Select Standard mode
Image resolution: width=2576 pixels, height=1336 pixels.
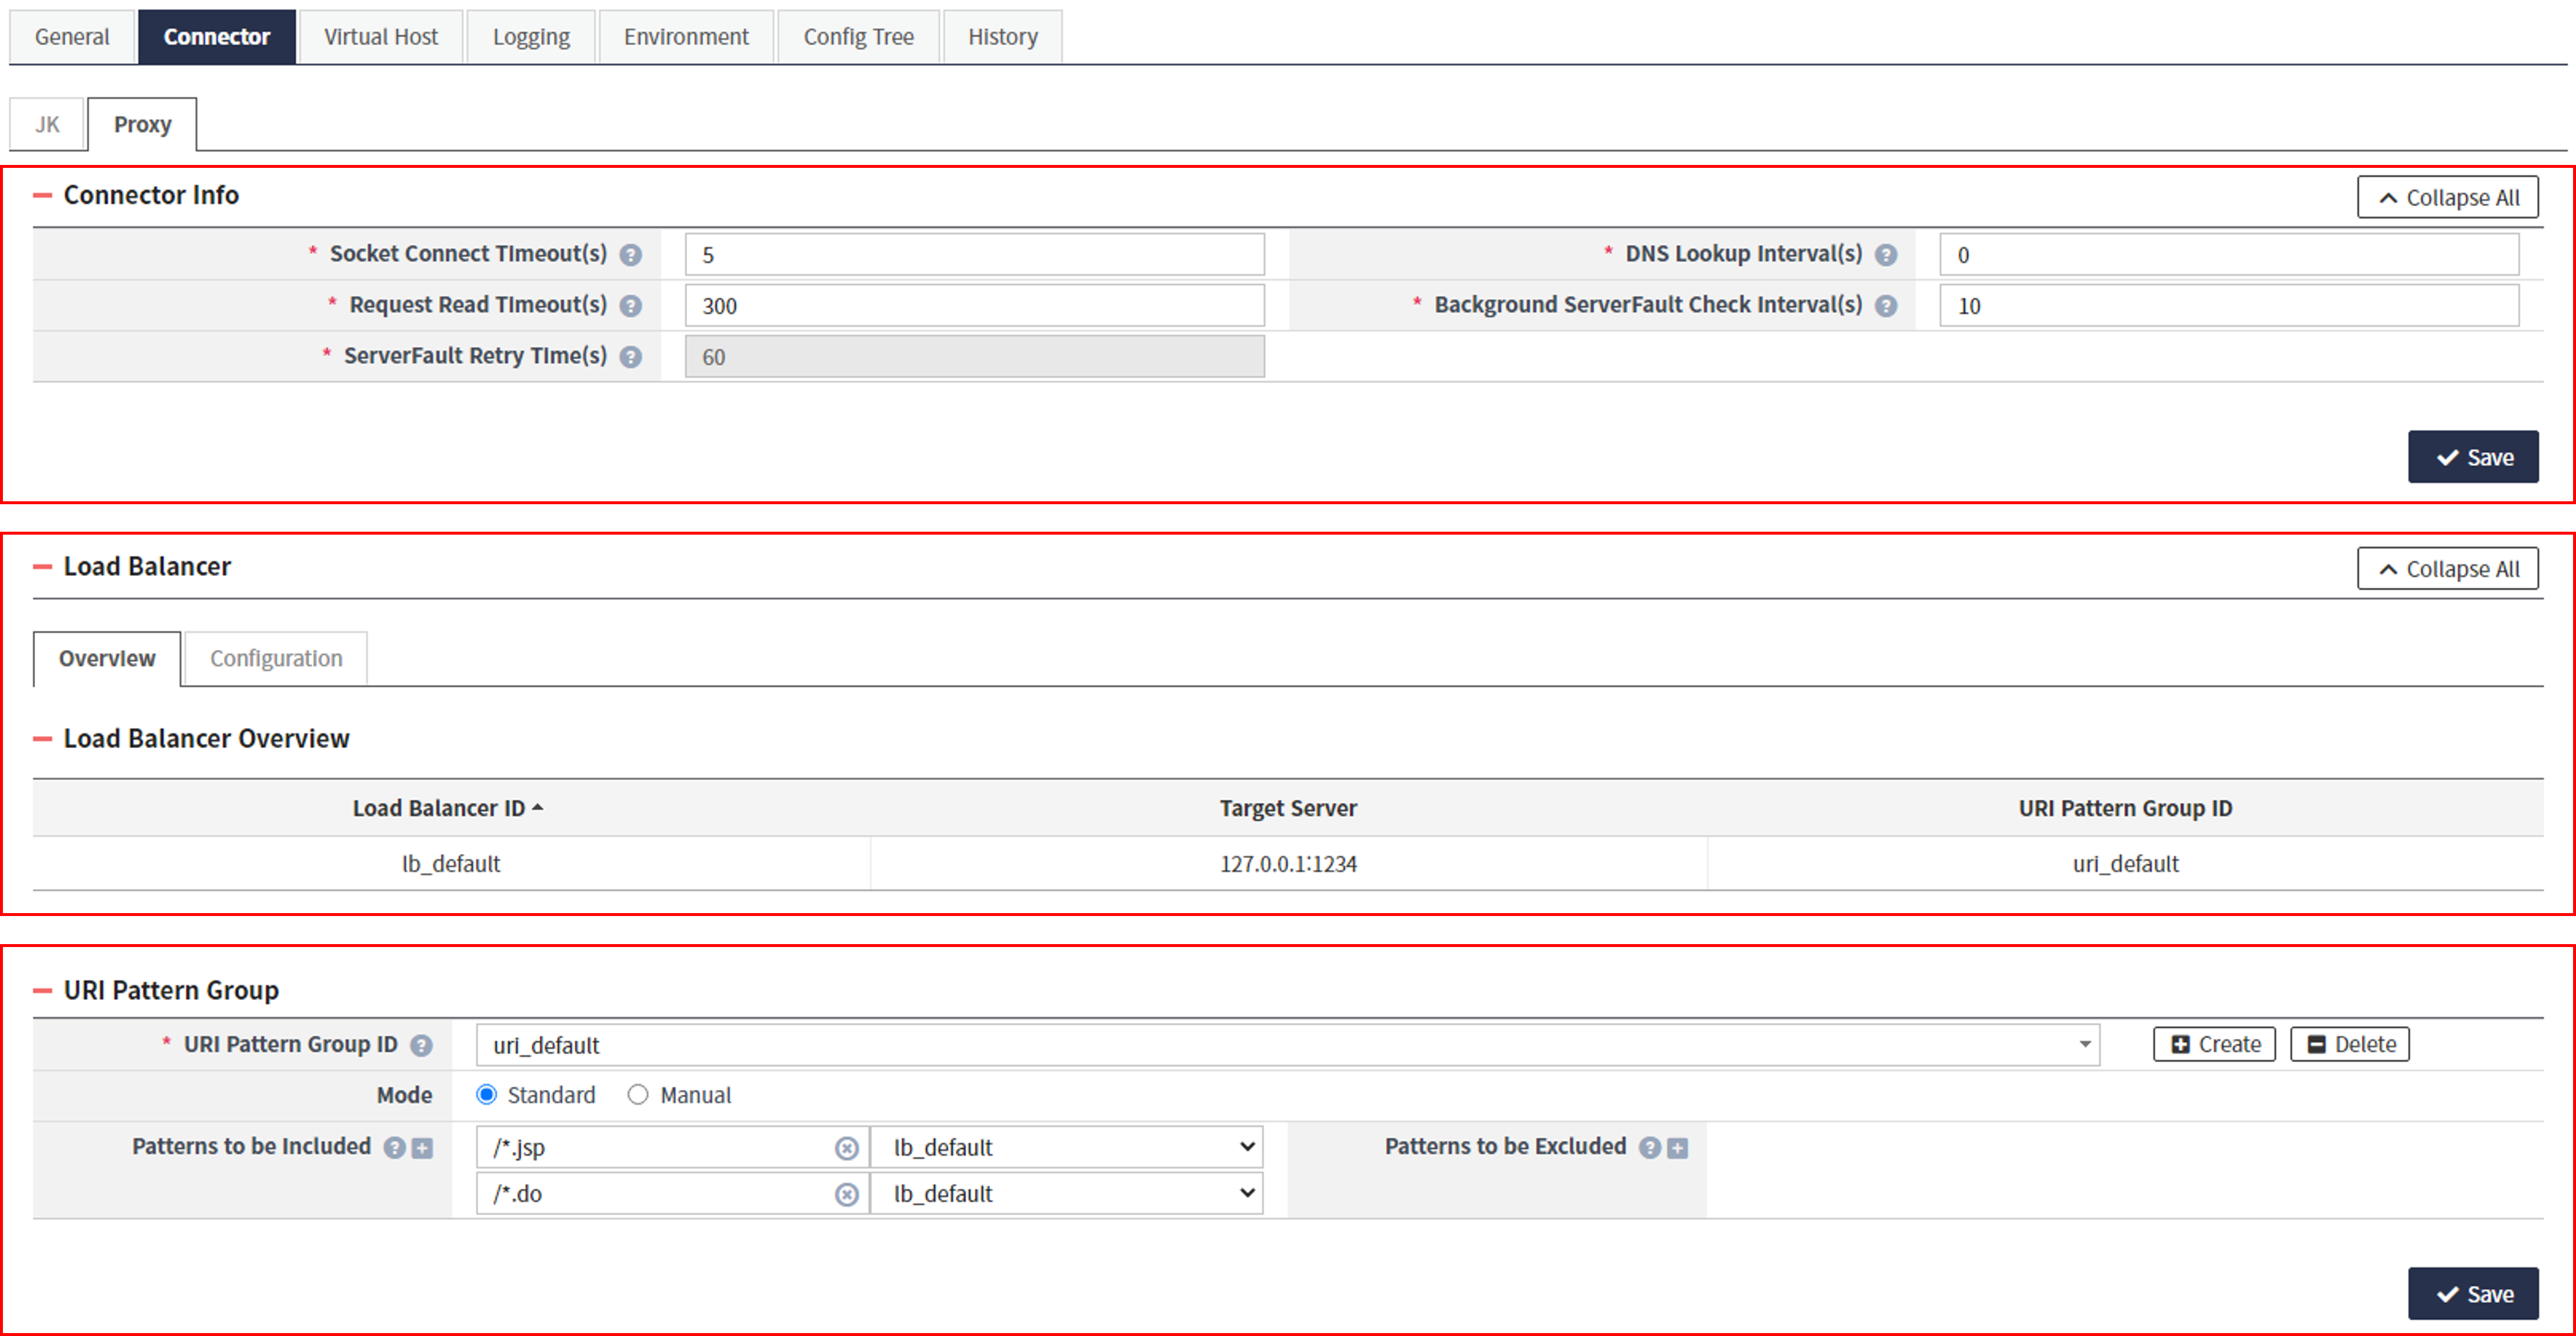[x=487, y=1094]
